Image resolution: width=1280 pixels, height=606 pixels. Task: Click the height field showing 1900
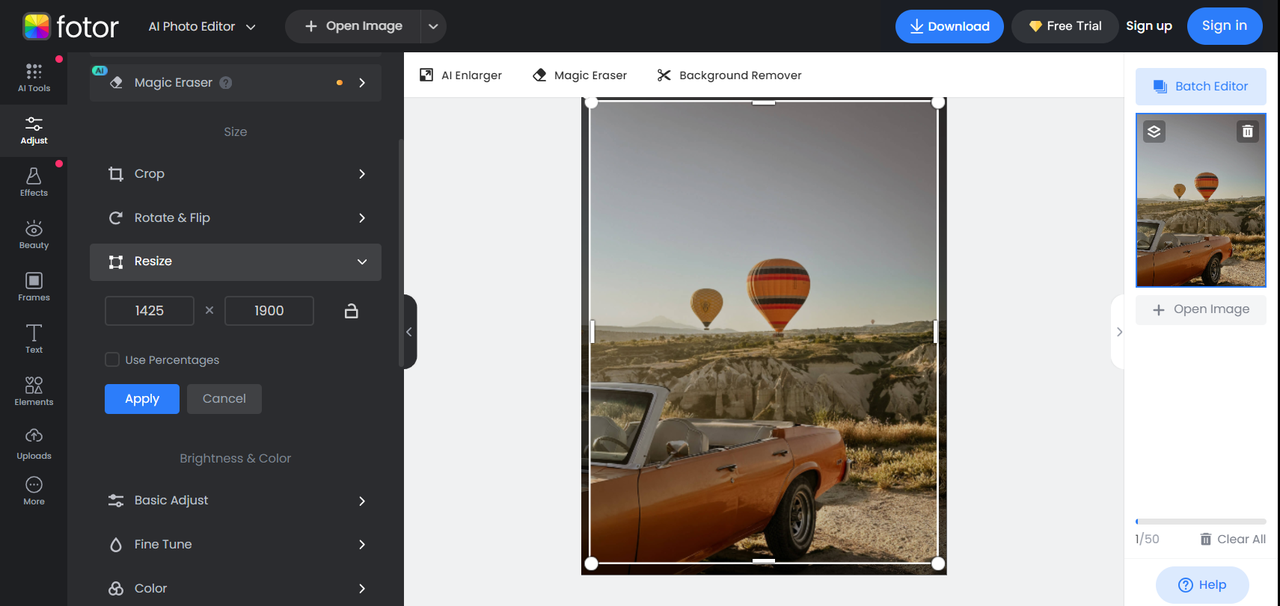[269, 311]
